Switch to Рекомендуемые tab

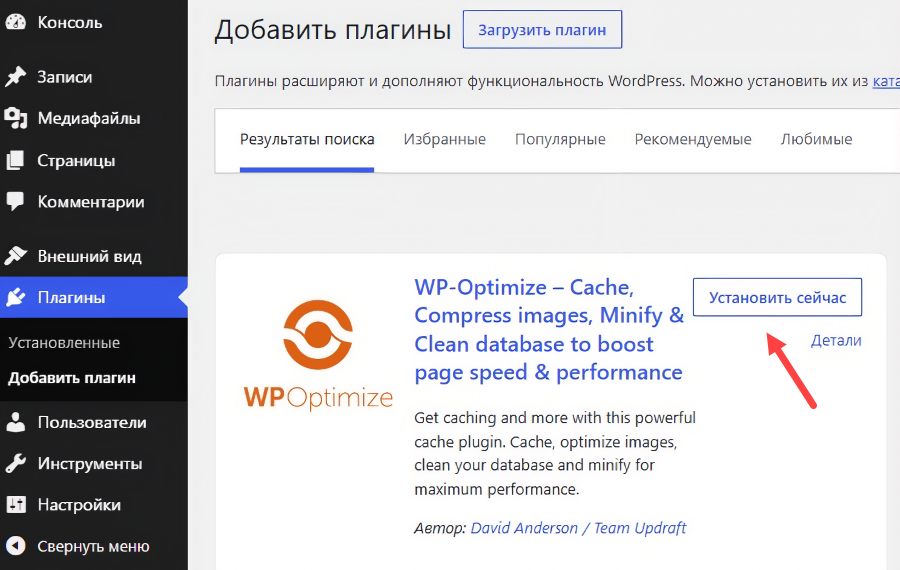click(x=693, y=139)
